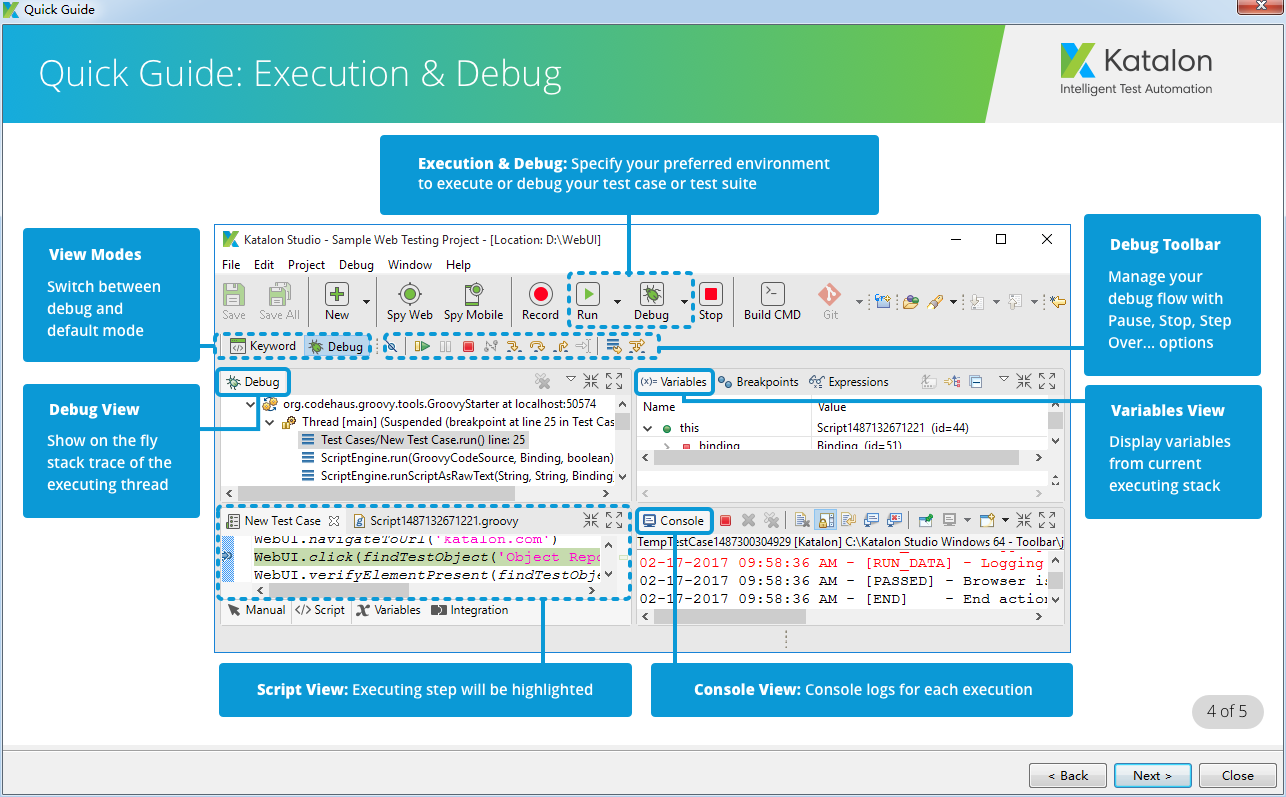
Task: Switch to the Manual tab below the editor
Action: (257, 610)
